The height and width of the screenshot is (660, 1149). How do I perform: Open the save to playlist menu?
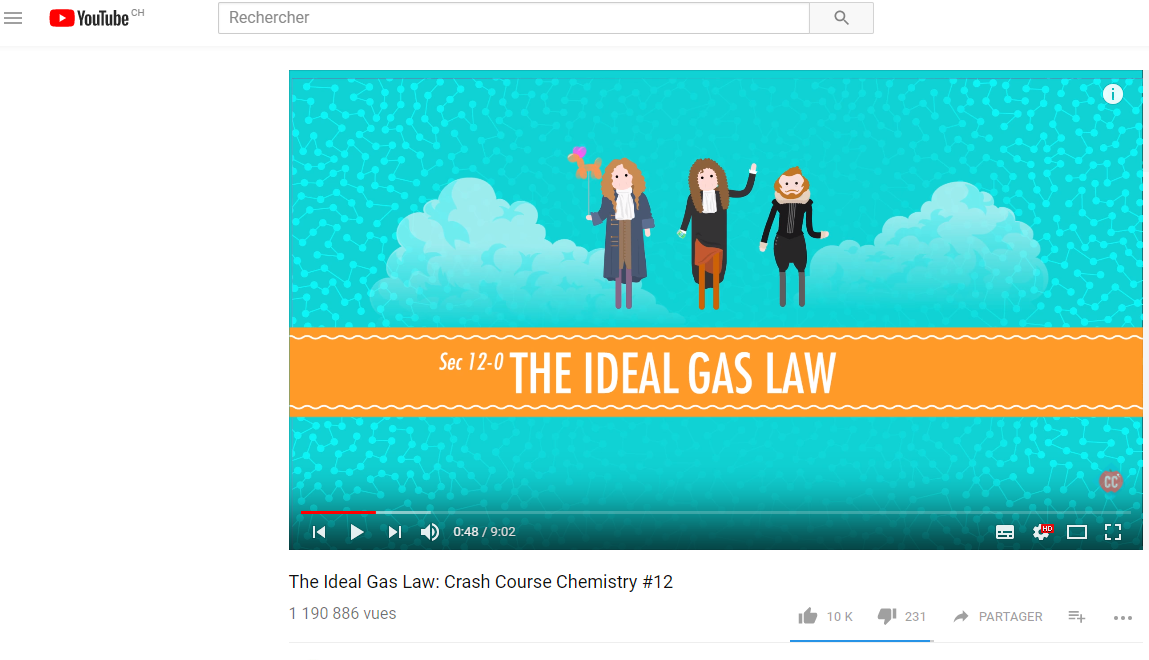point(1076,617)
